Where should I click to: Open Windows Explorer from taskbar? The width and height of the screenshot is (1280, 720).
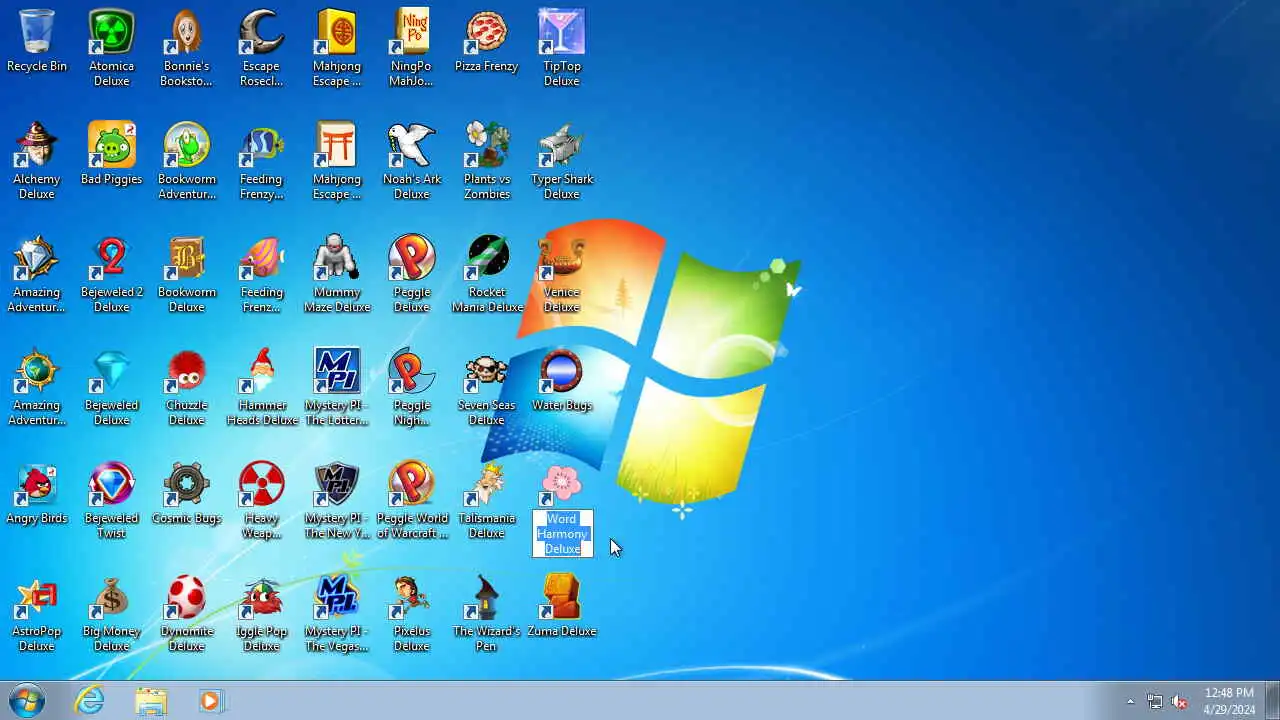coord(151,701)
